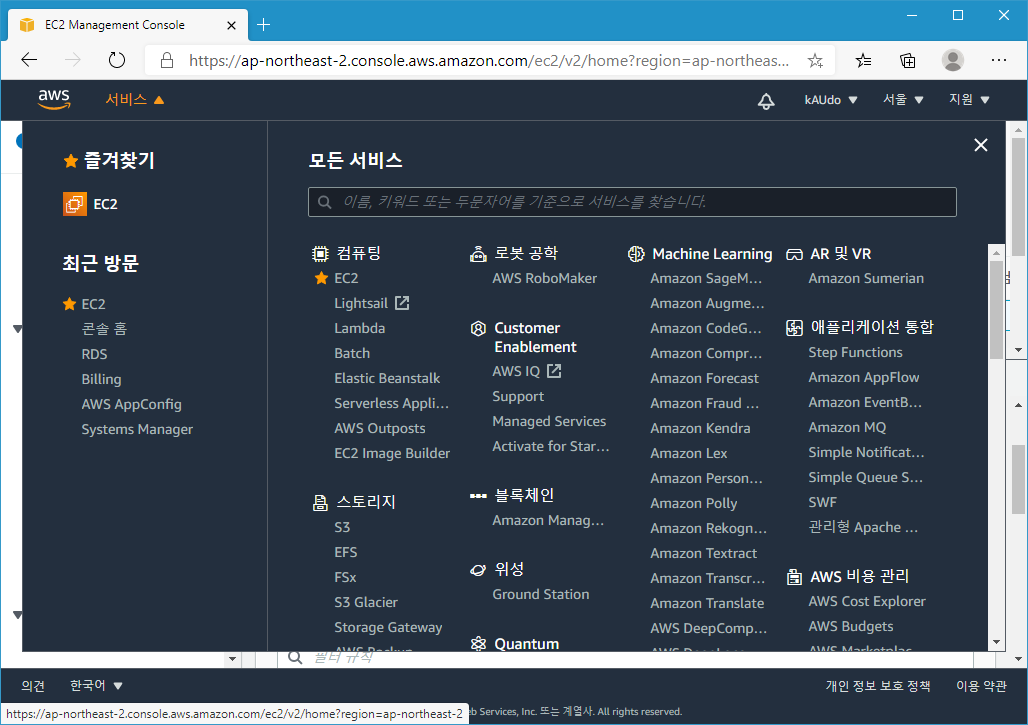Click the AWS logo home icon
Viewport: 1028px width, 725px height.
(x=54, y=100)
